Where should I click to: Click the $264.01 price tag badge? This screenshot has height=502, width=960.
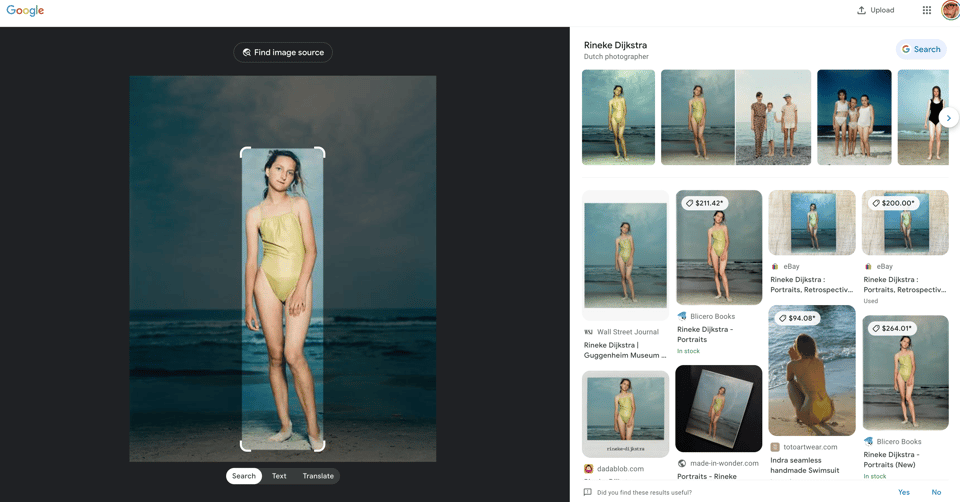coord(891,328)
